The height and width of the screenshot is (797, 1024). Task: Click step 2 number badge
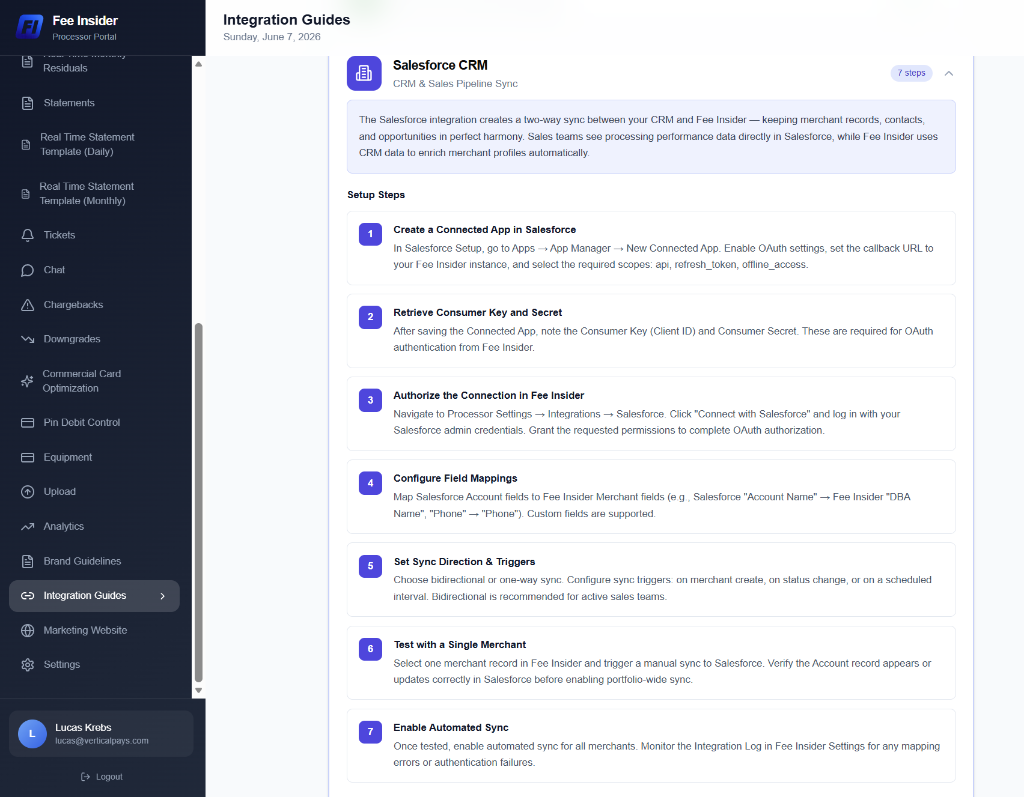pos(370,317)
